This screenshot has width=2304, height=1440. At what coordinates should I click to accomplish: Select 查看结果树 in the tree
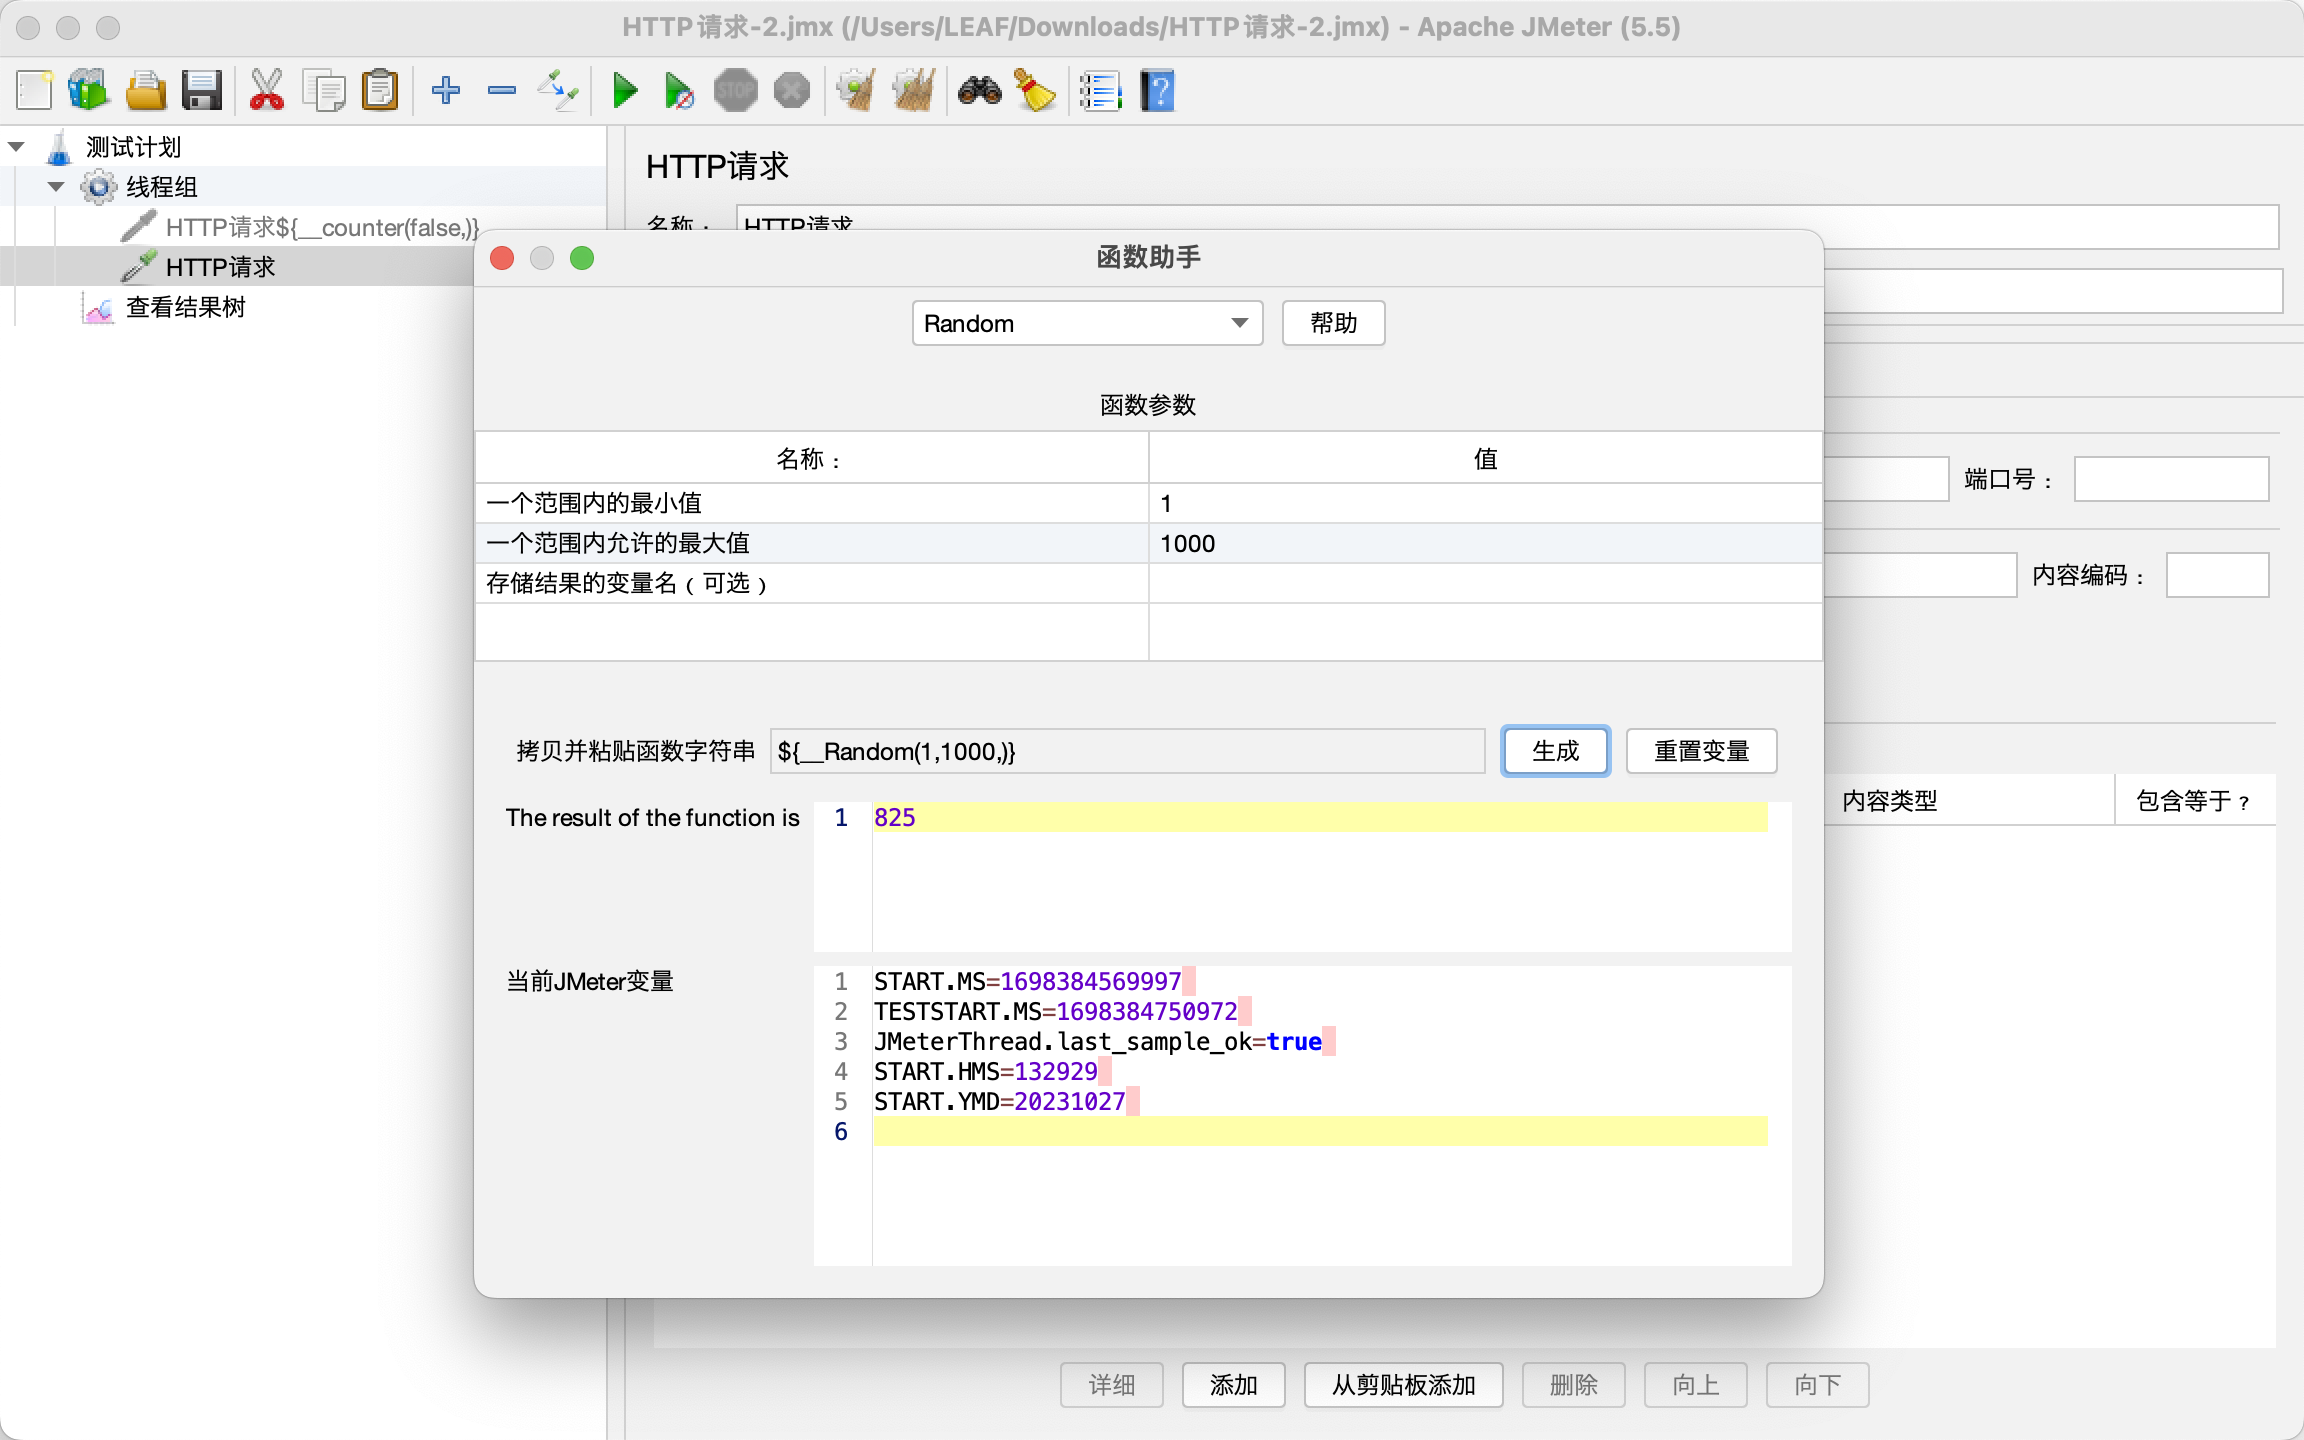click(185, 307)
